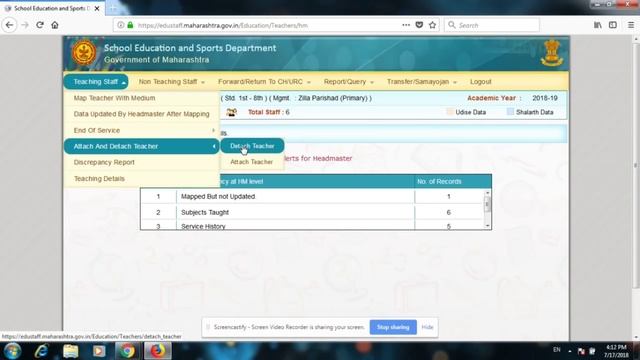
Task: Click the Total Staff count
Action: point(287,112)
